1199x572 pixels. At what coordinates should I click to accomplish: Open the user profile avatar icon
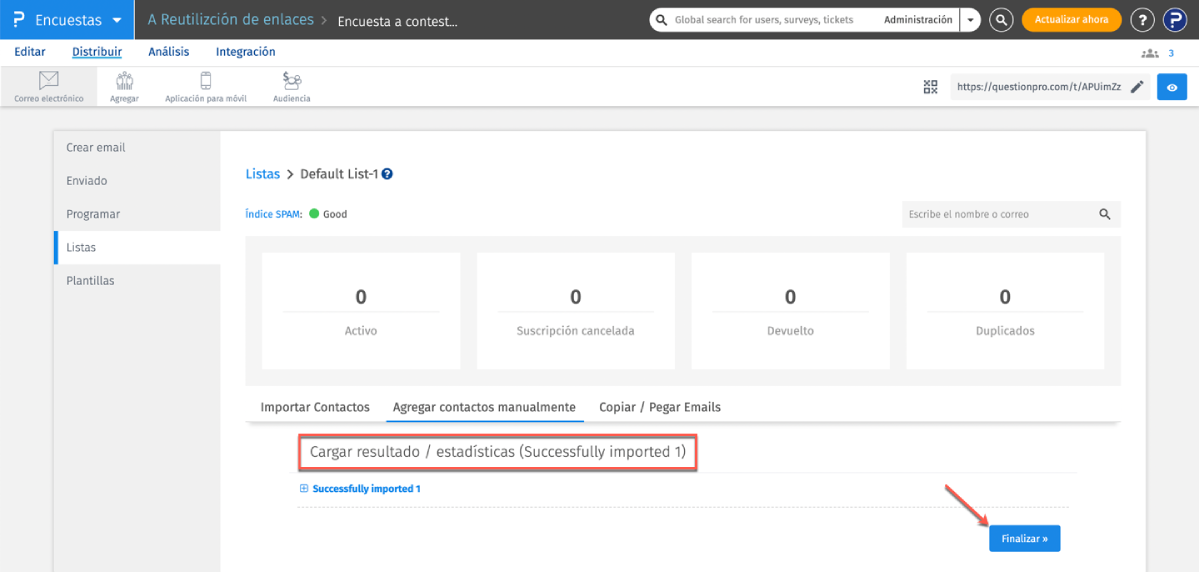click(x=1175, y=21)
